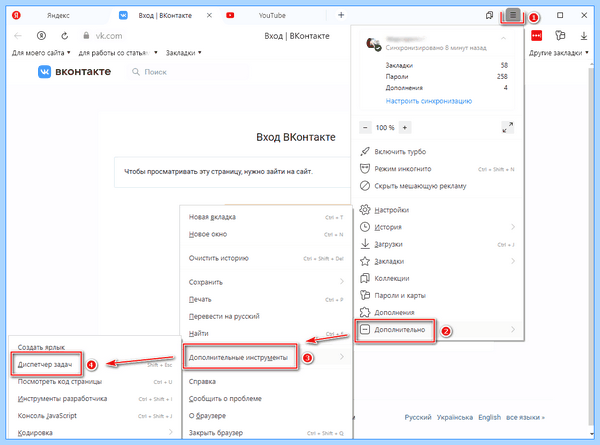Open Загрузки in the main menu
The image size is (600, 445).
coord(437,244)
